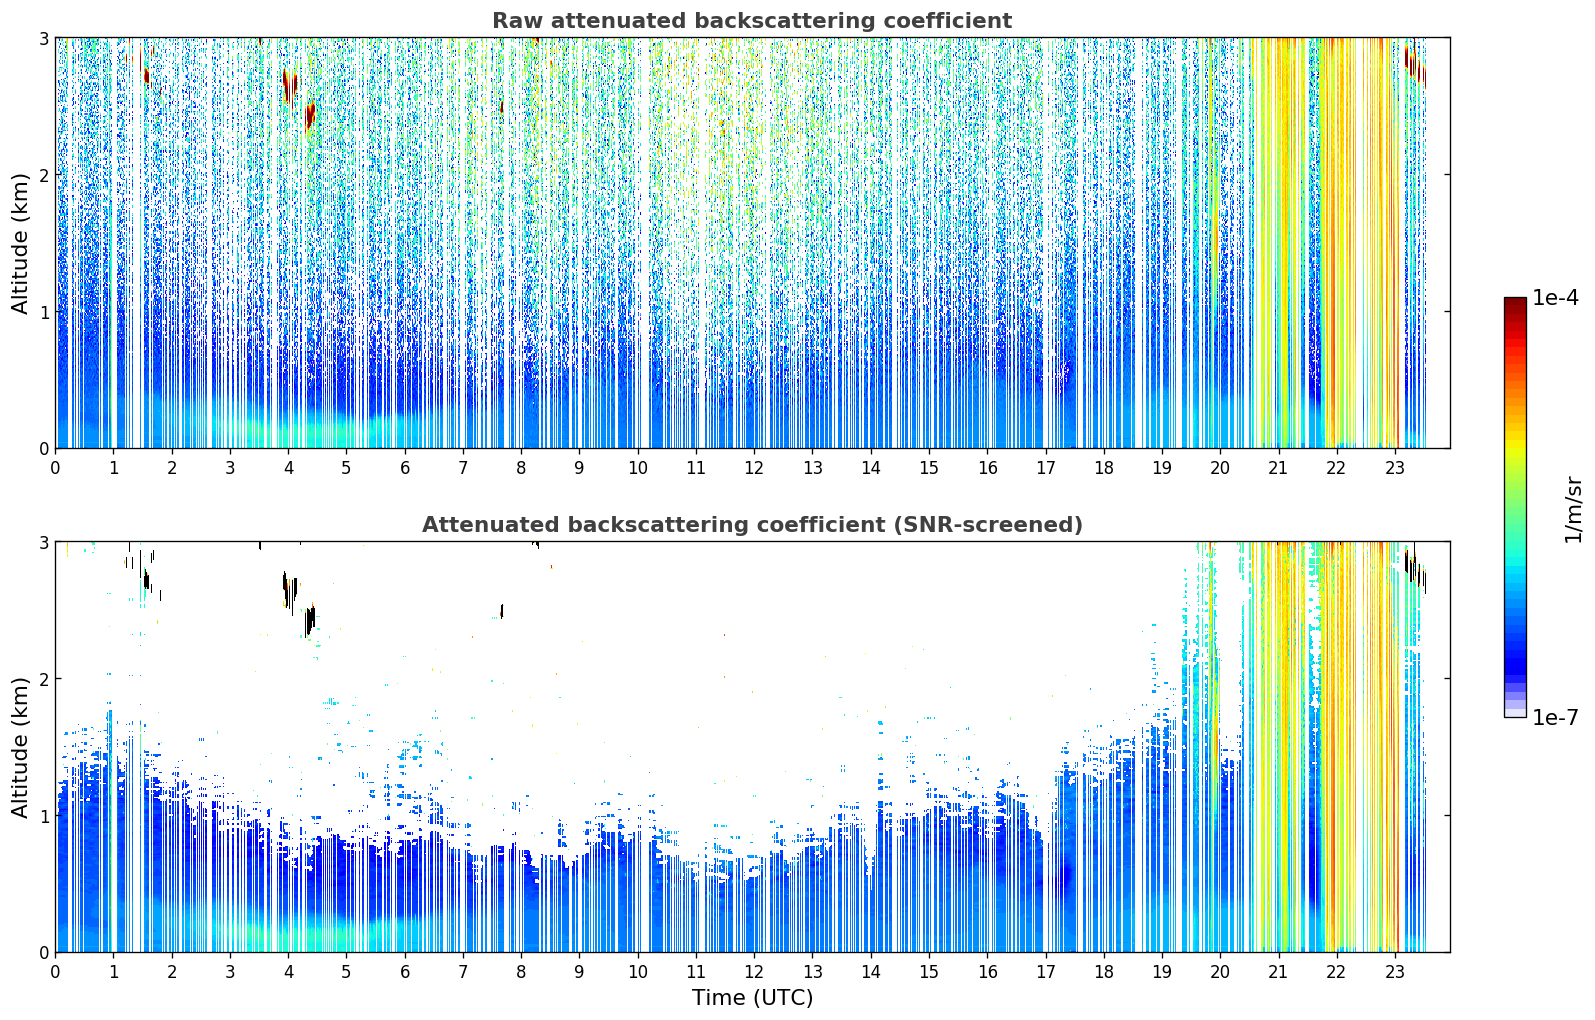Click the black cloud patch near hour 4 in screened plot

pyautogui.click(x=289, y=590)
